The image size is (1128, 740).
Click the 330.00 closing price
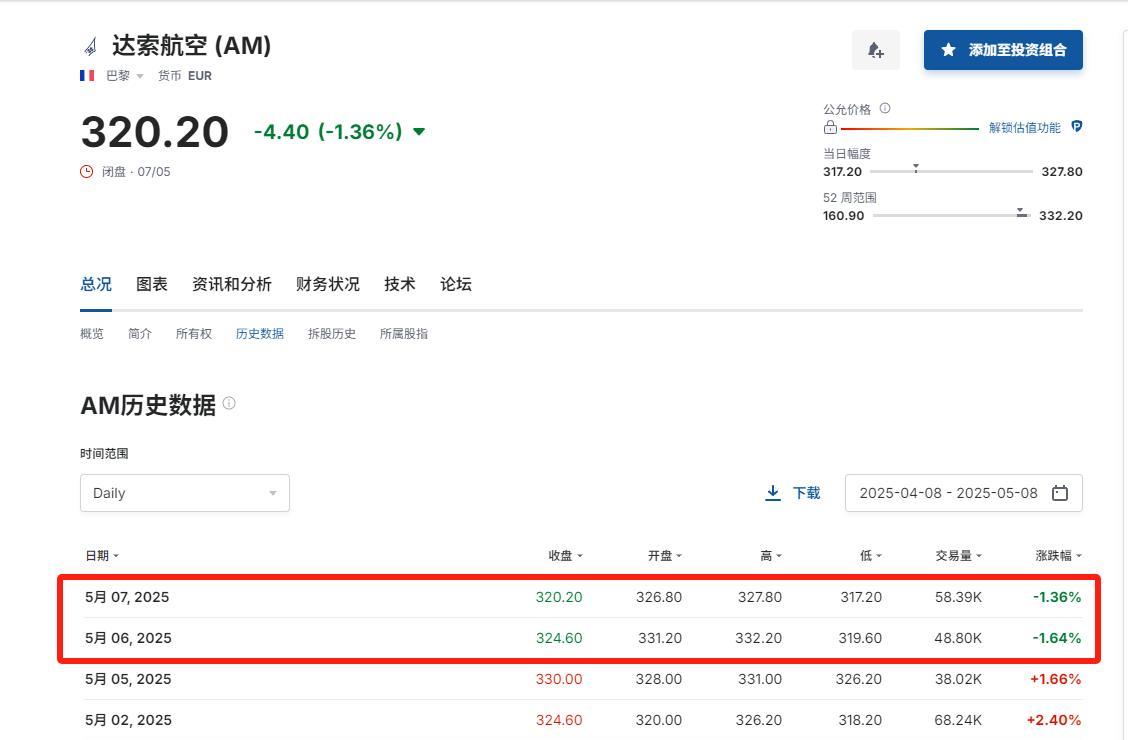coord(559,679)
